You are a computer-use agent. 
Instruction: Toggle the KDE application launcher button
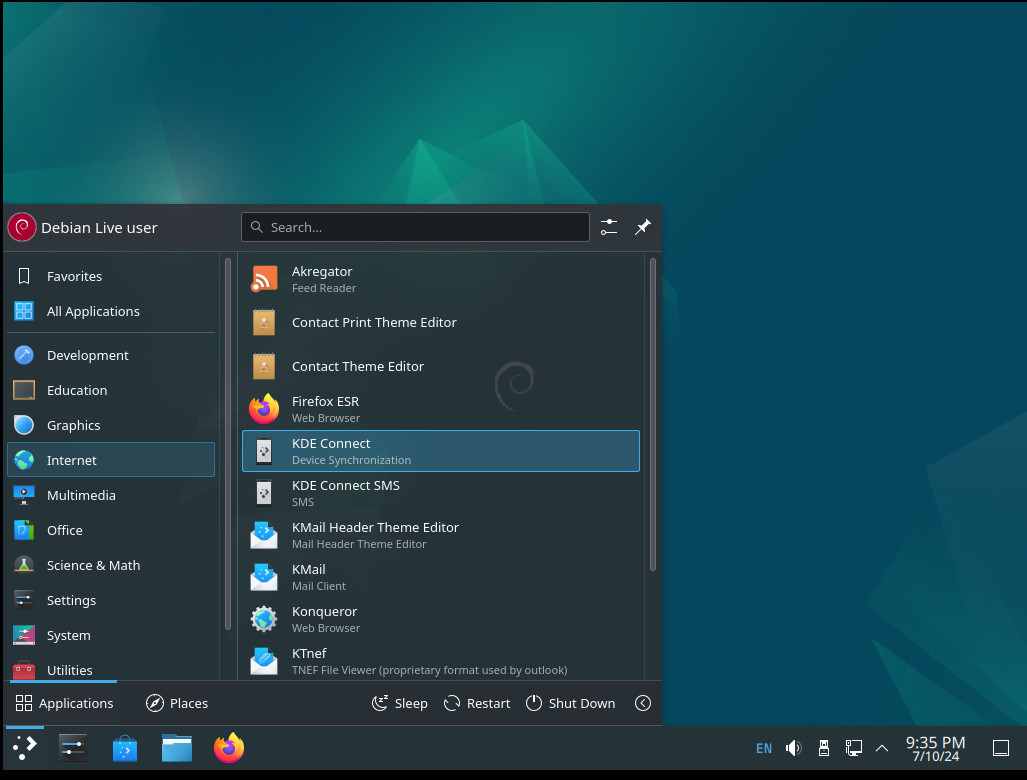pos(24,748)
